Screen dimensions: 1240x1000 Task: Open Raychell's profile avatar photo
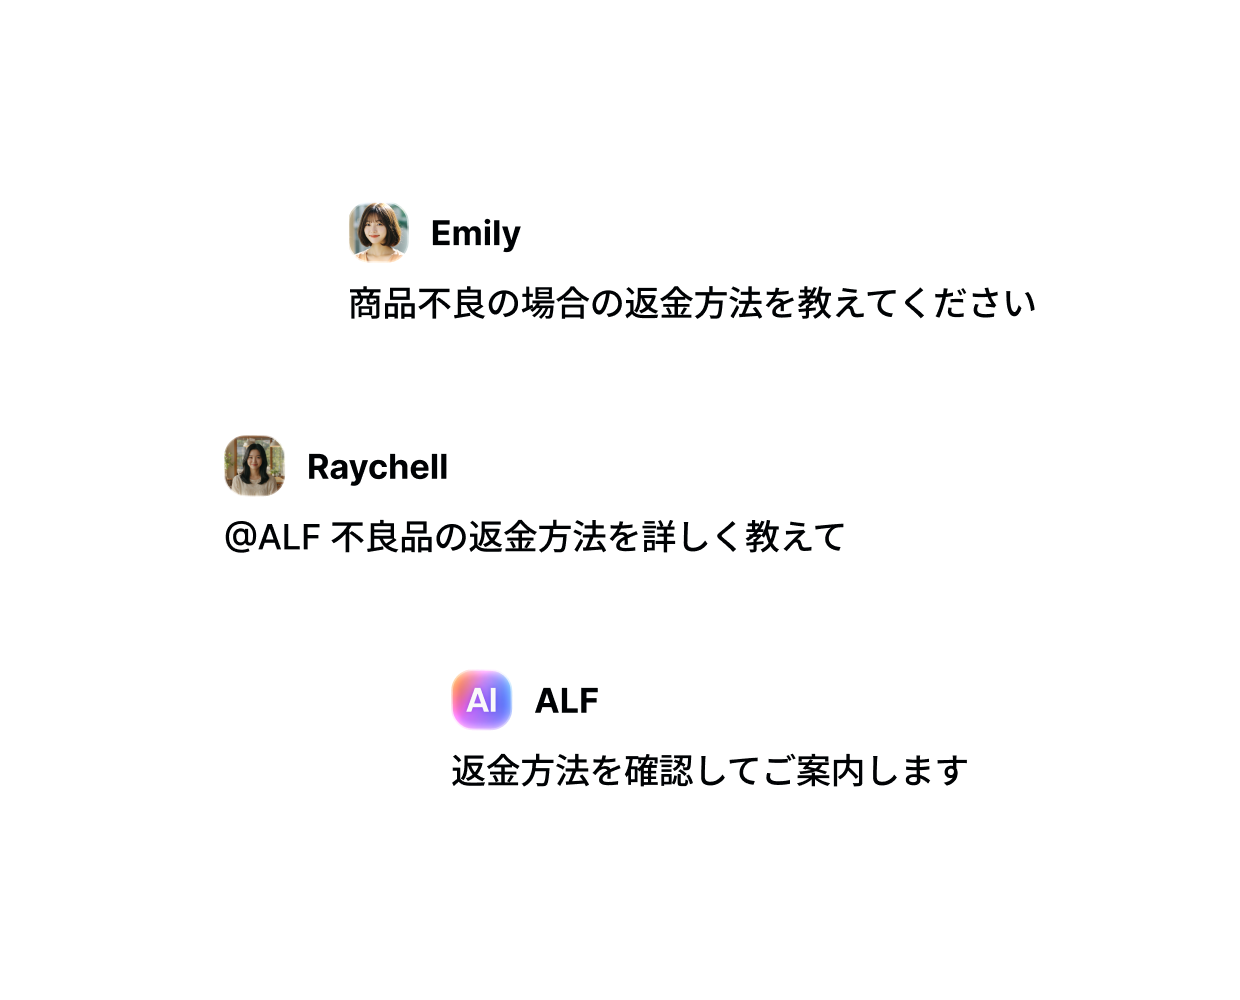[255, 466]
